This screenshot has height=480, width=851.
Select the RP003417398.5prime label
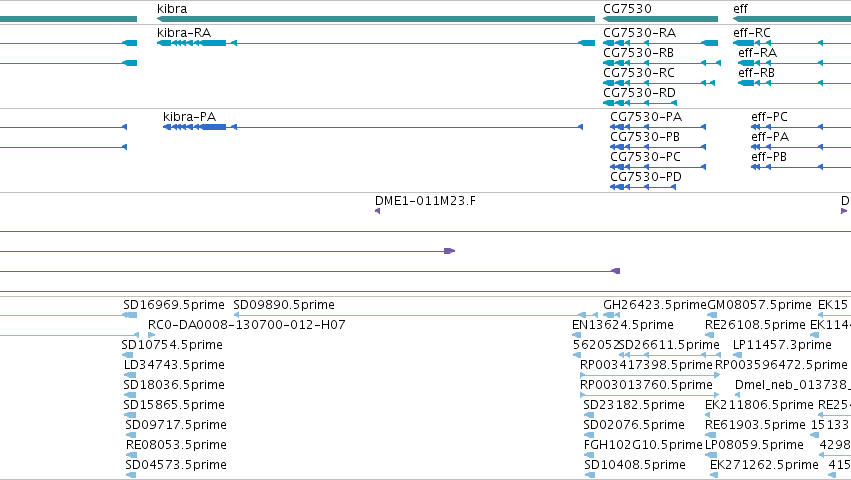tap(646, 365)
